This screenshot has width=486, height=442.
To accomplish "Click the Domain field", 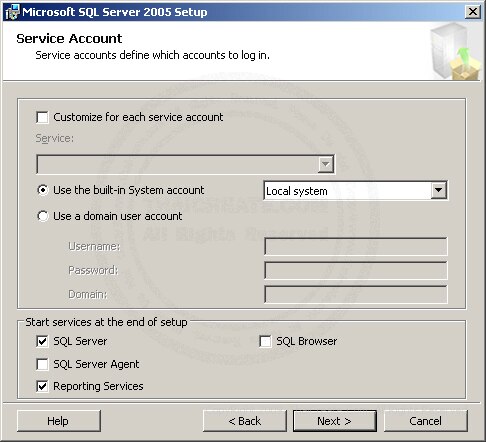I will [356, 294].
